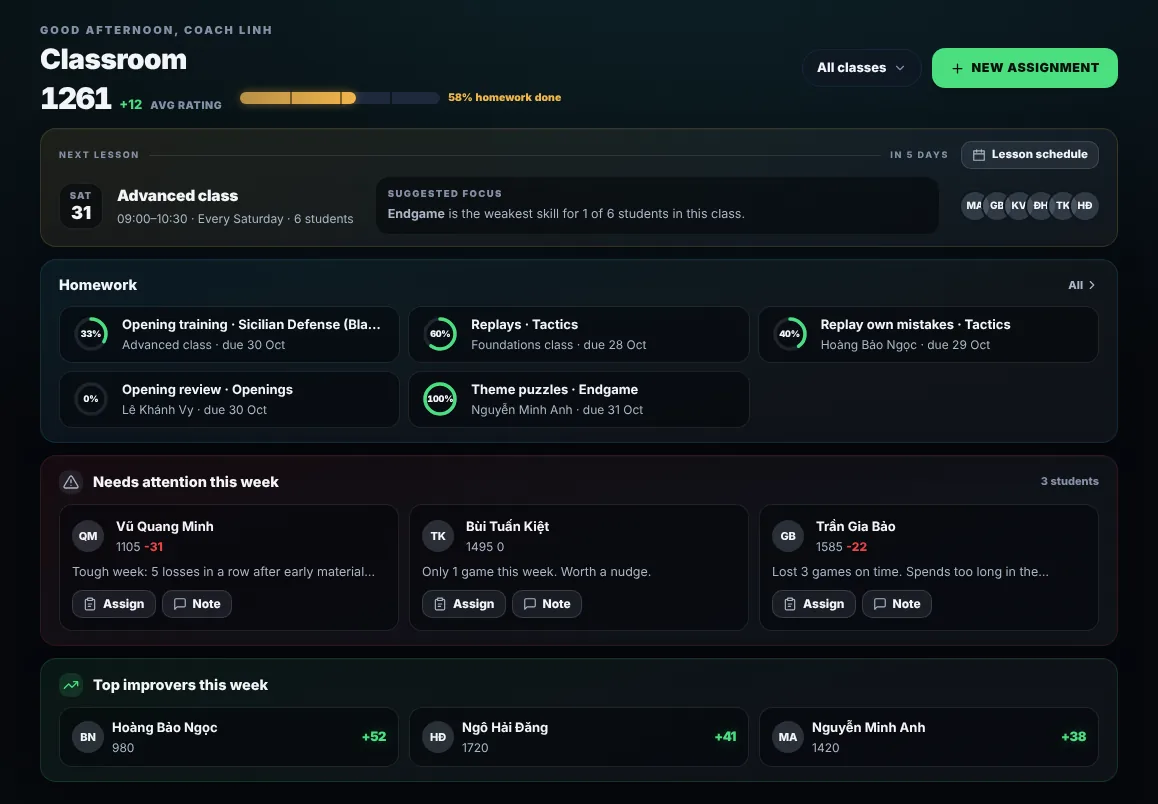Click the warning triangle icon beside Needs attention
This screenshot has width=1158, height=804.
pyautogui.click(x=71, y=482)
